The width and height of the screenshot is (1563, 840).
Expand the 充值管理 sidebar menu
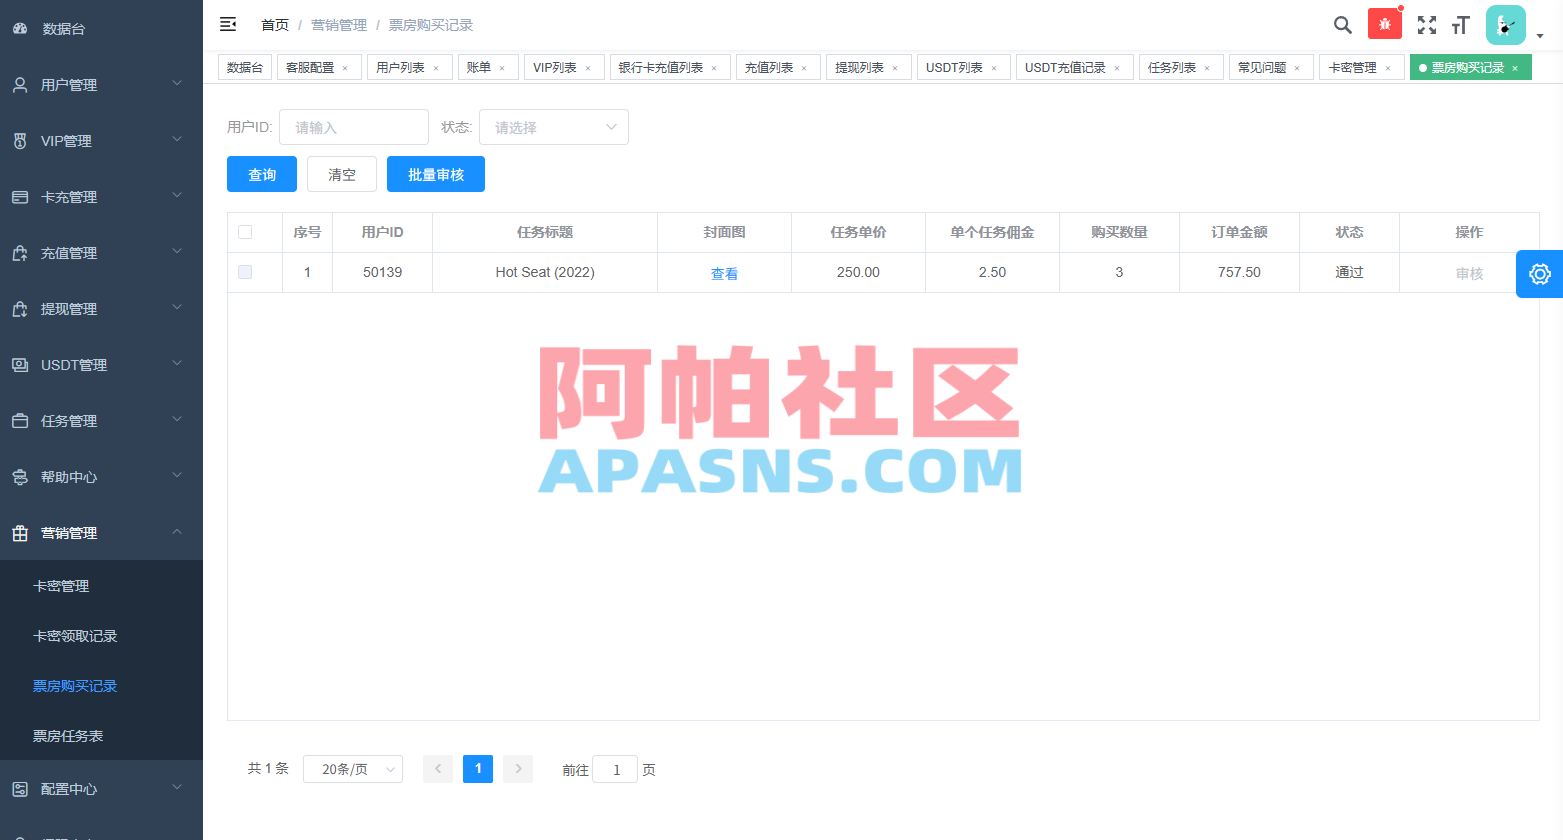pos(101,253)
